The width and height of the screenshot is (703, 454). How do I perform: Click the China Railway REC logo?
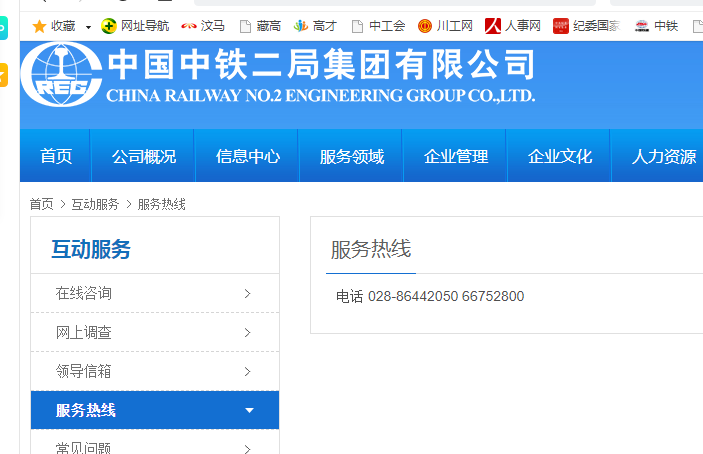tap(61, 75)
